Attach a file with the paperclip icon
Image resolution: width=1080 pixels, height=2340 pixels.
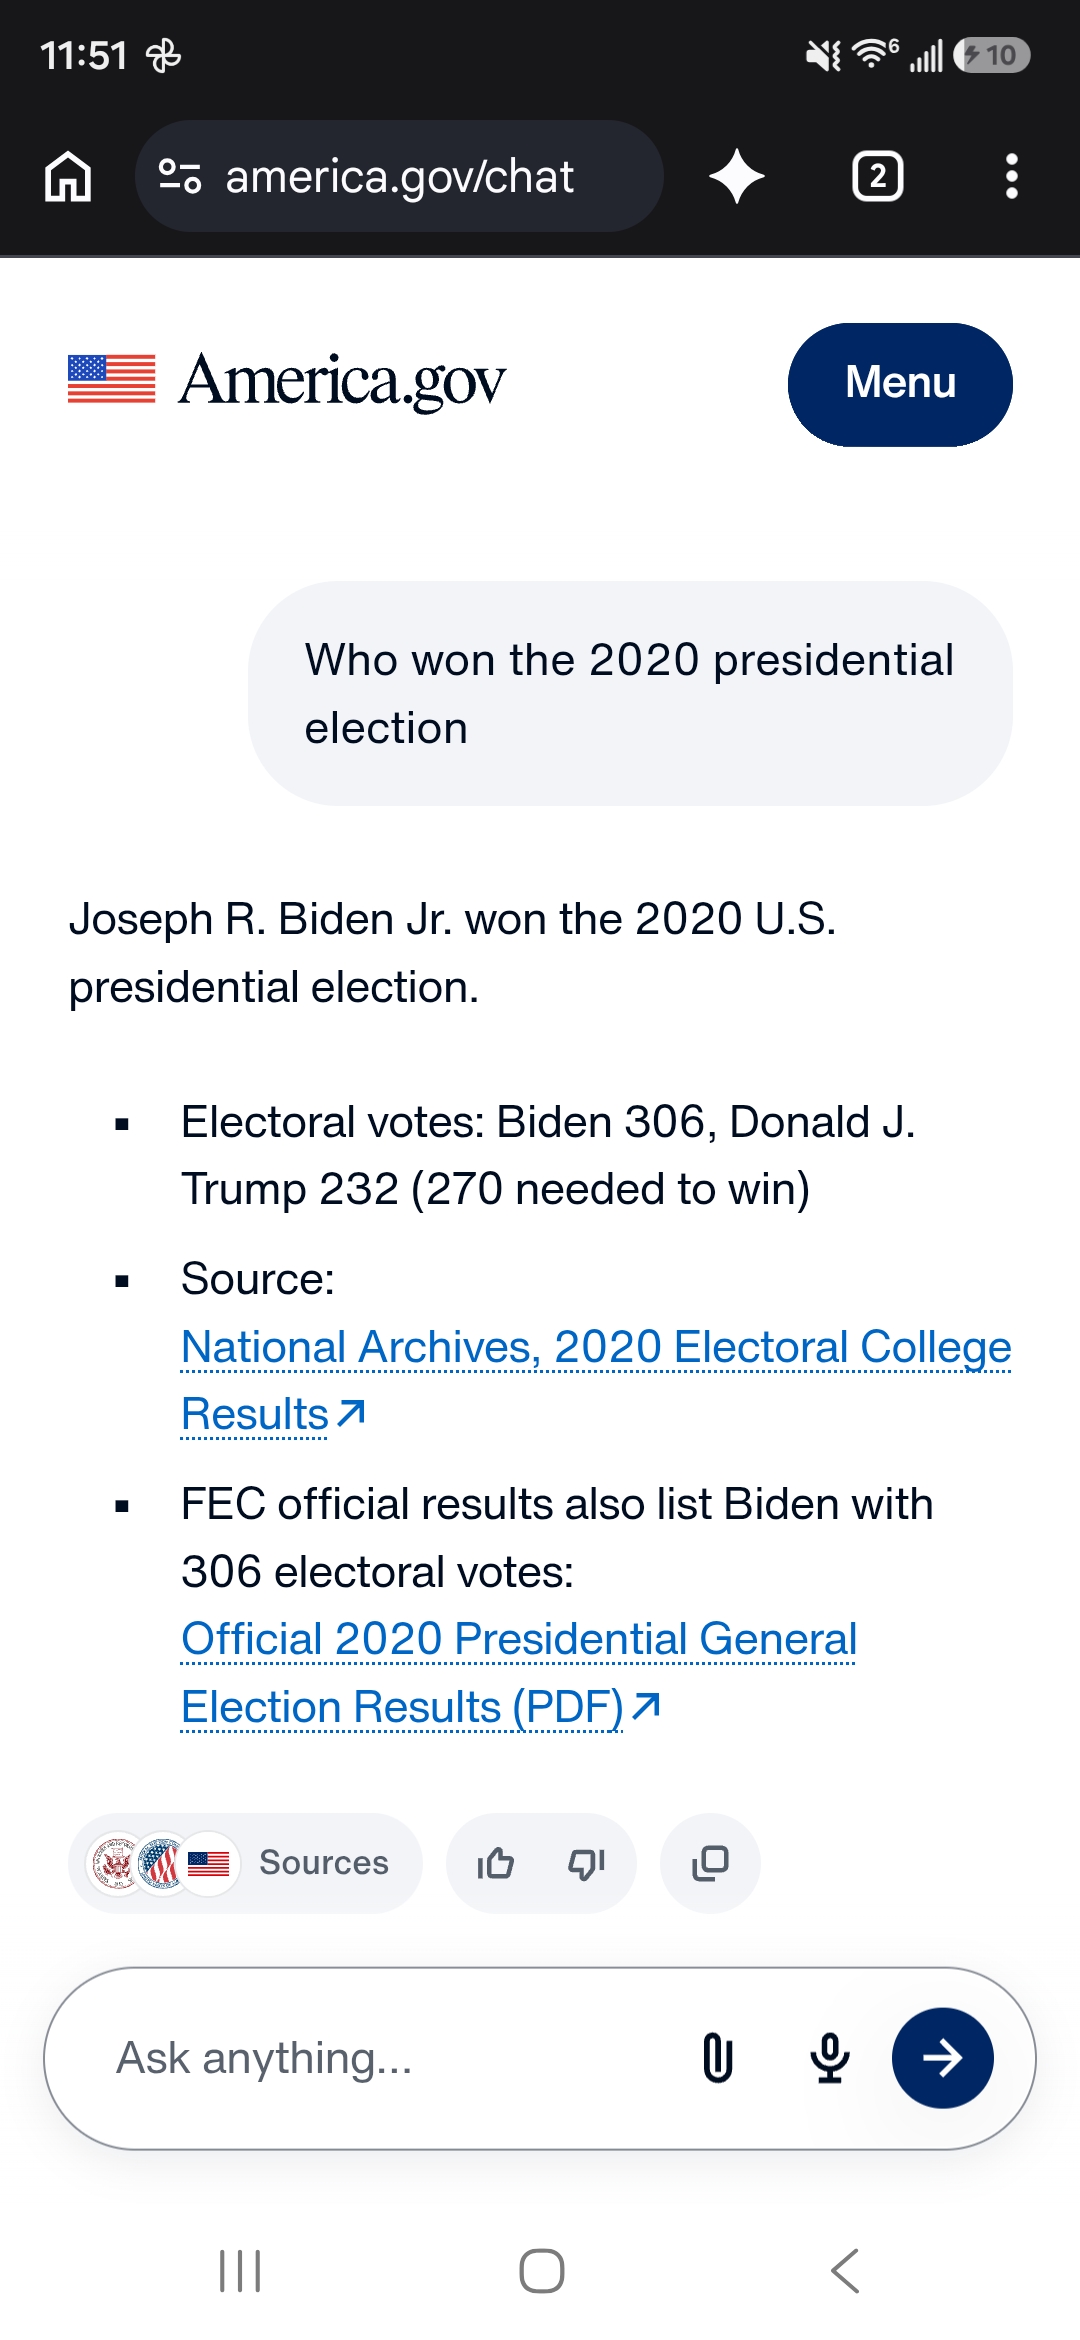point(718,2058)
